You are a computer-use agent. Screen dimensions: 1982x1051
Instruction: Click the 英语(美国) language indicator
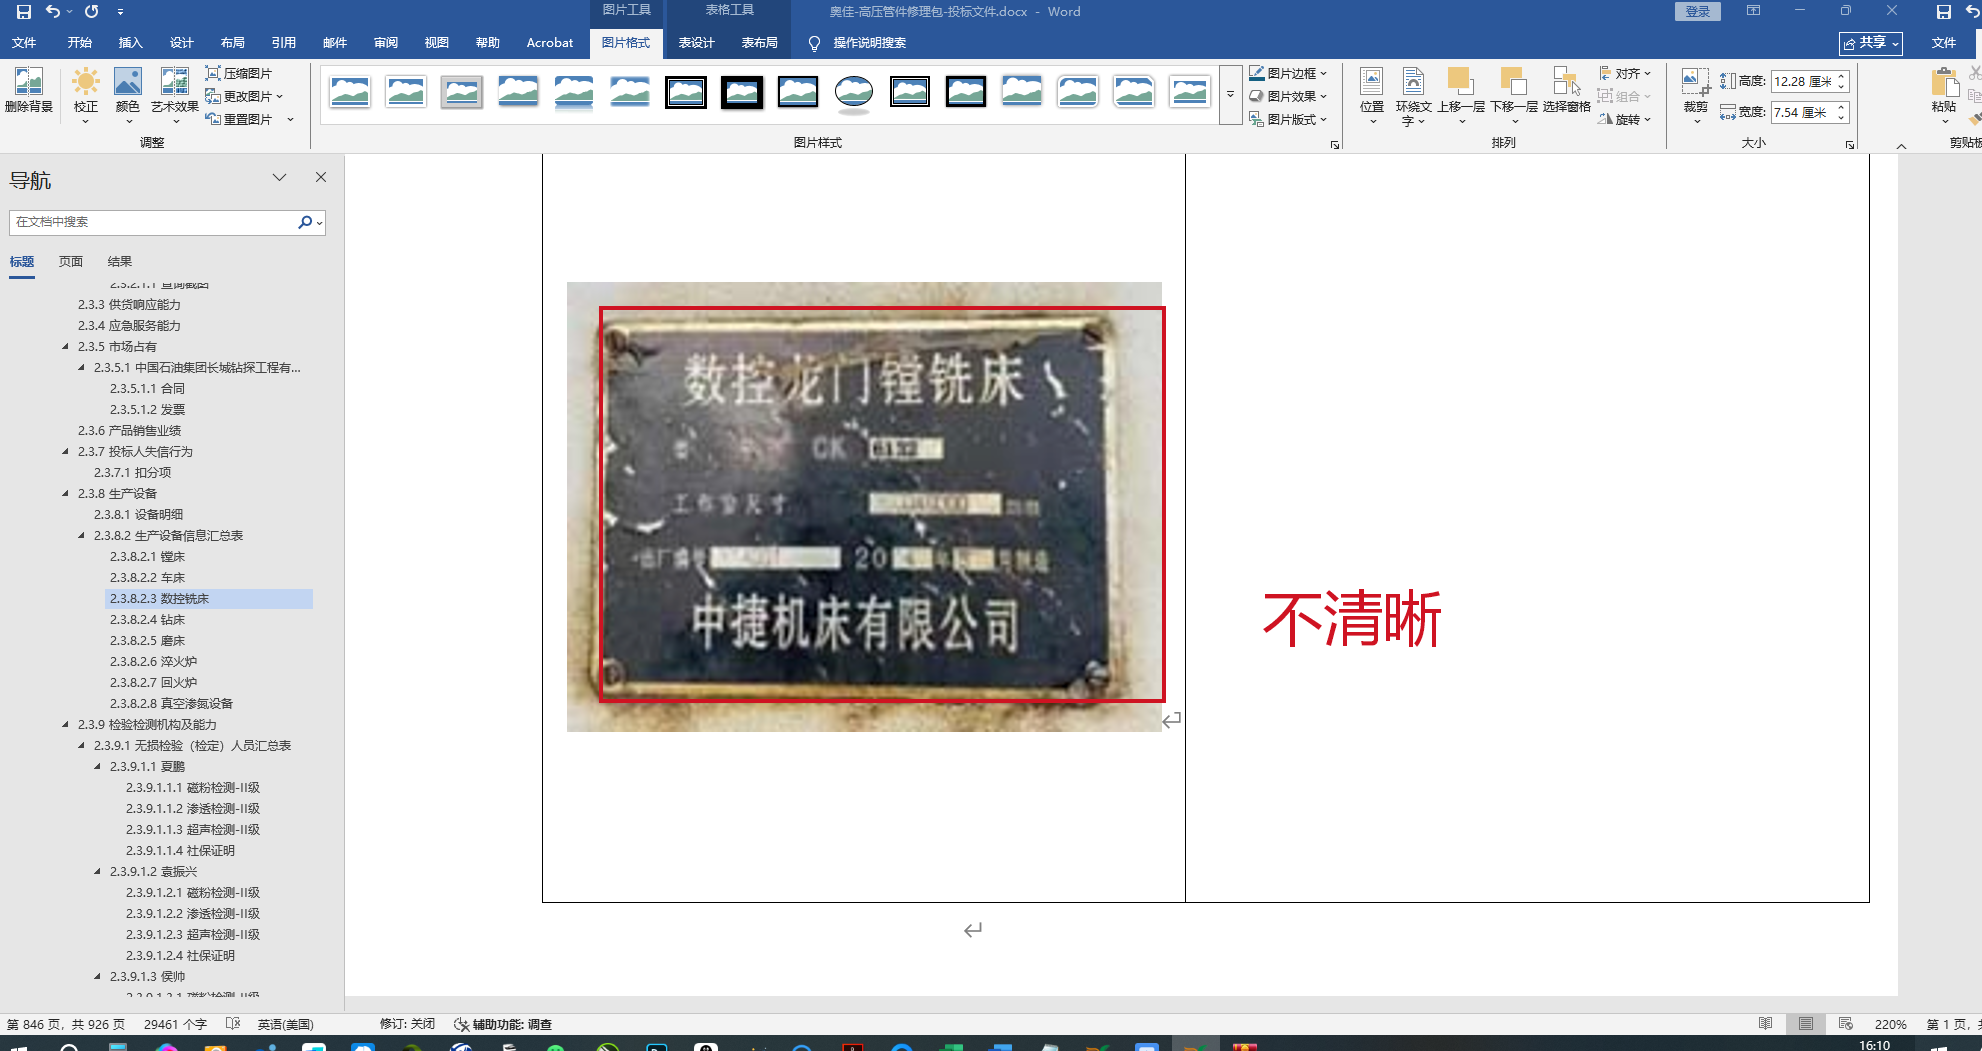[286, 1024]
